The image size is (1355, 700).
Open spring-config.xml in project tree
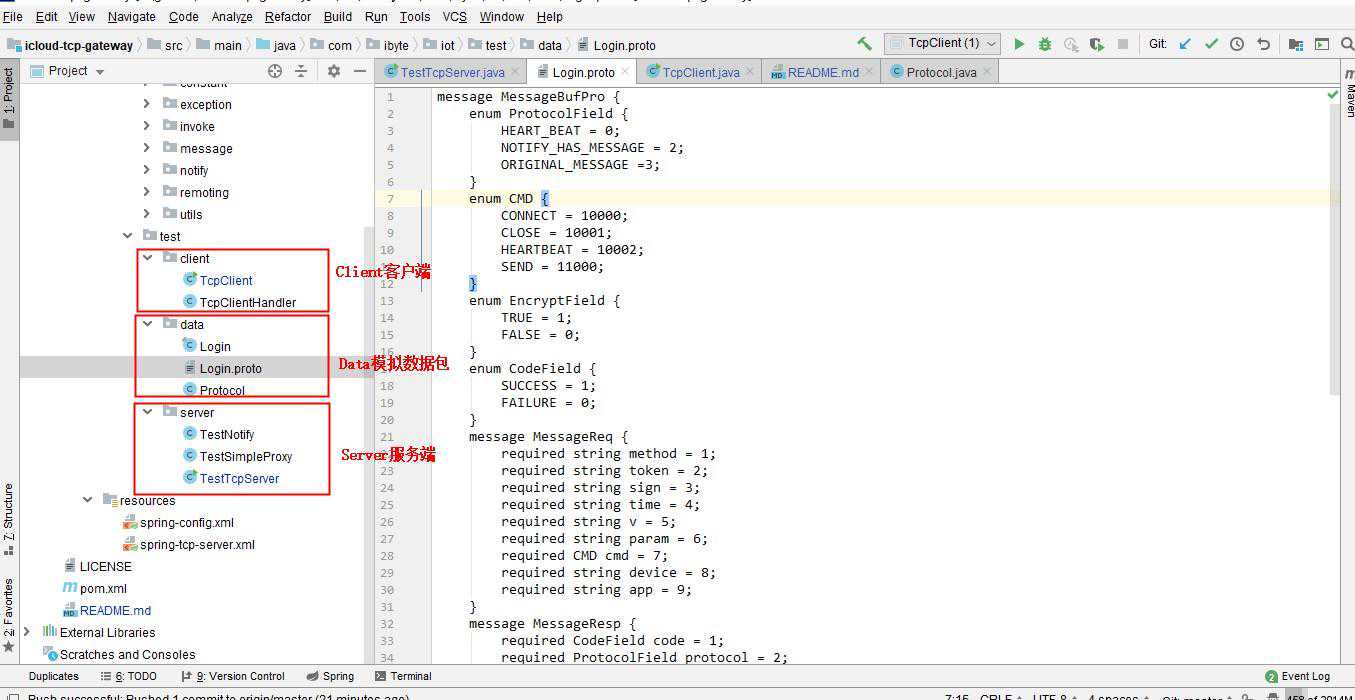click(x=186, y=522)
